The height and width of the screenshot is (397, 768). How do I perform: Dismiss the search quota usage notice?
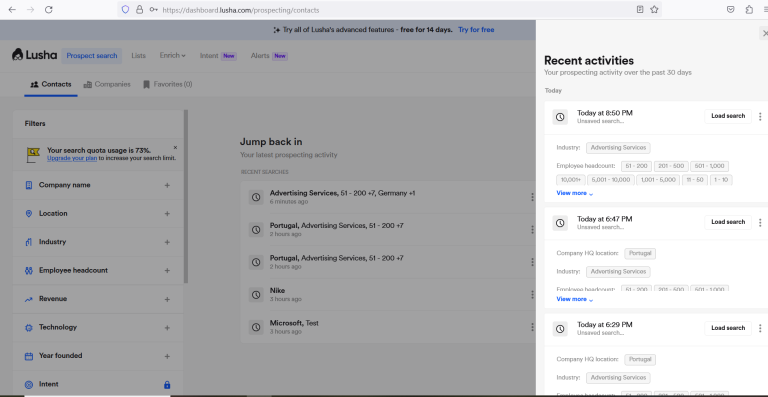point(175,147)
